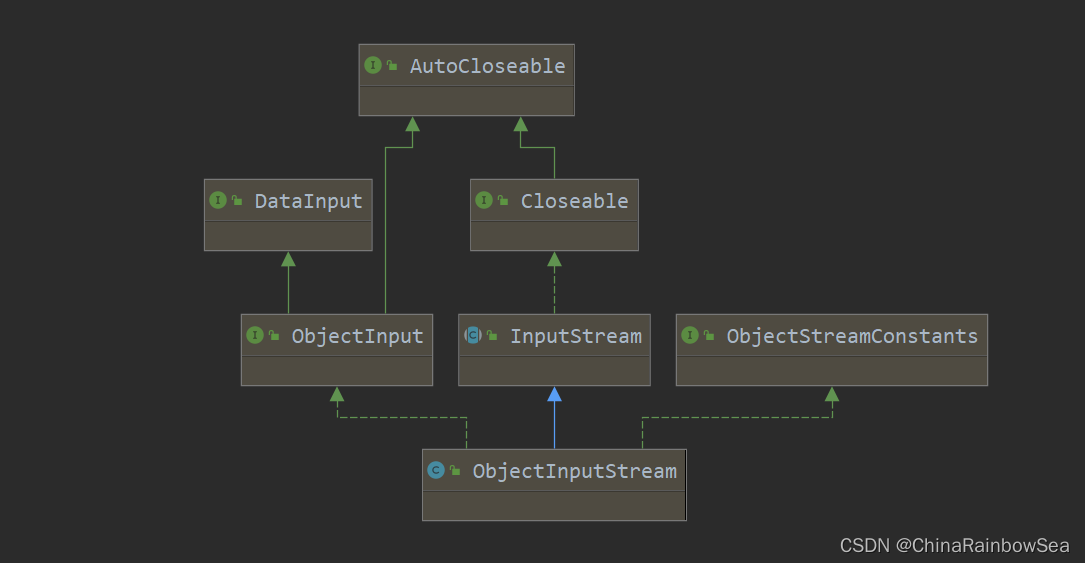Select the Closeable node label
The width and height of the screenshot is (1085, 563).
(574, 201)
